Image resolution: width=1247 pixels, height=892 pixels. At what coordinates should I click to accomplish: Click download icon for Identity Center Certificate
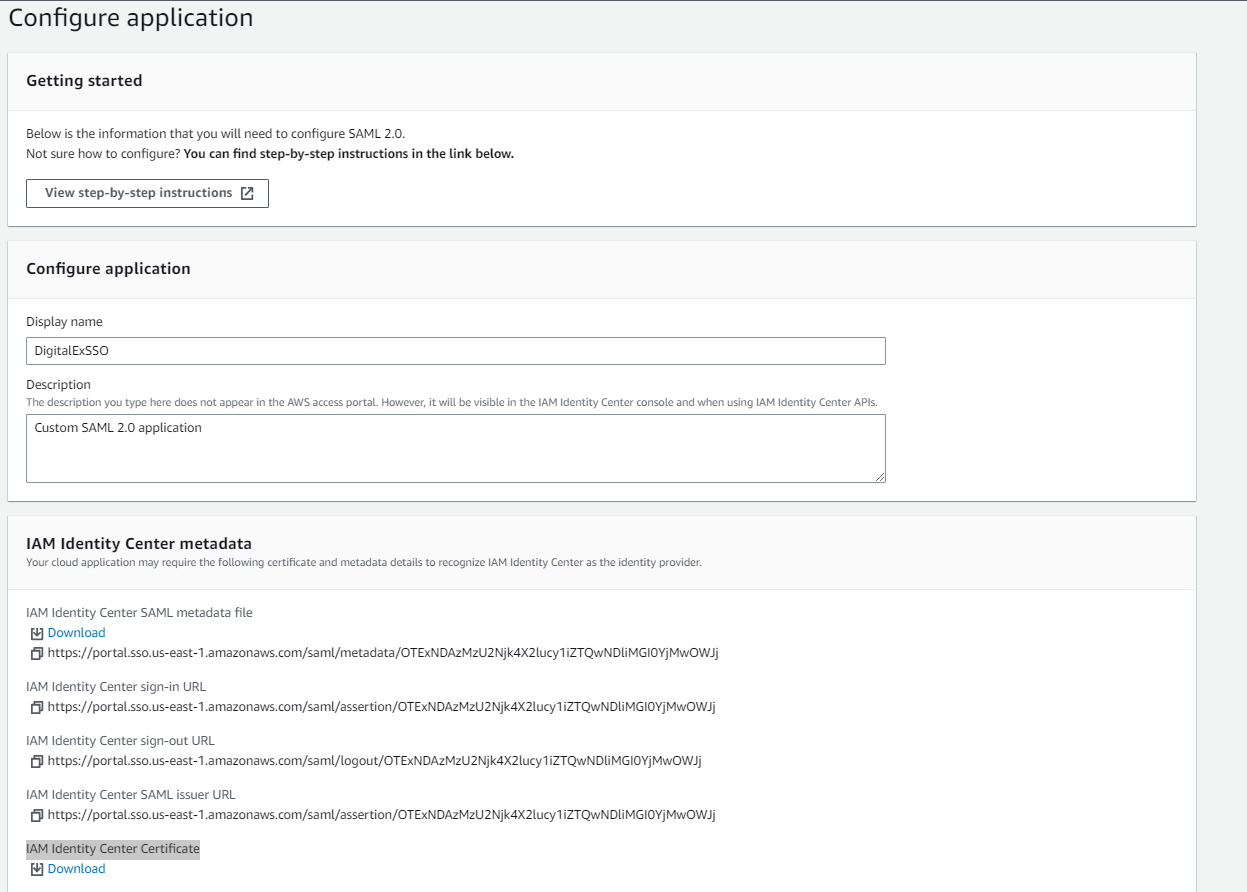37,869
